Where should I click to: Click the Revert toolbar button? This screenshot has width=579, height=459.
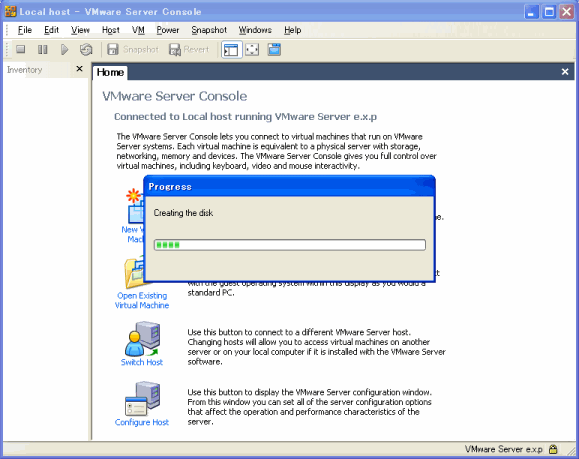[189, 49]
